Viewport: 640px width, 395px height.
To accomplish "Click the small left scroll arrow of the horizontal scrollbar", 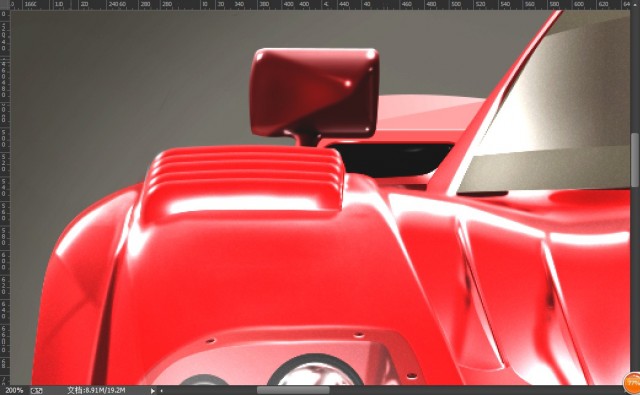I will pos(162,391).
